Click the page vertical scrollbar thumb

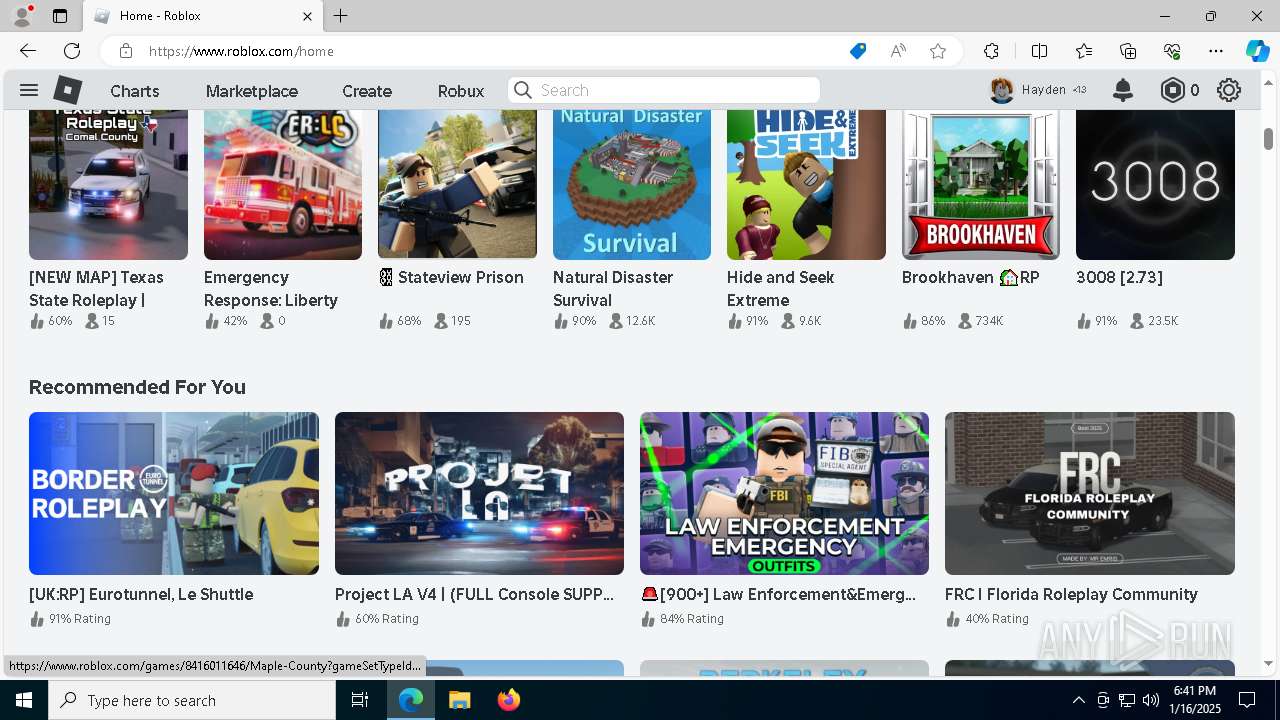[1268, 137]
